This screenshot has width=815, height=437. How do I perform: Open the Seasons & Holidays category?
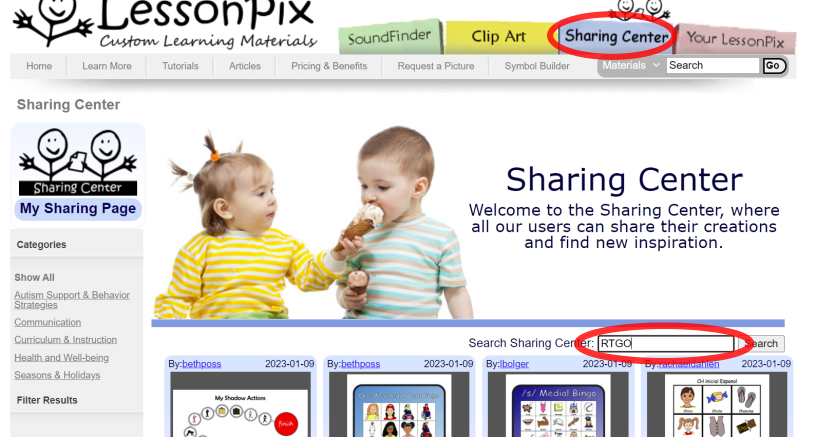[57, 375]
